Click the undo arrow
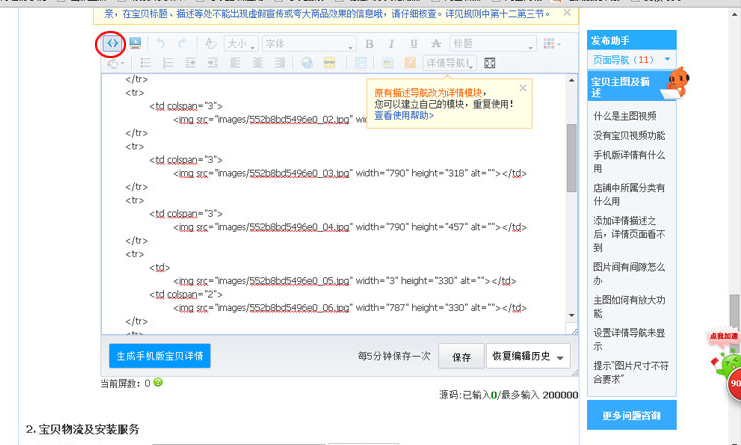Screen dimensions: 741x445 [x=161, y=43]
